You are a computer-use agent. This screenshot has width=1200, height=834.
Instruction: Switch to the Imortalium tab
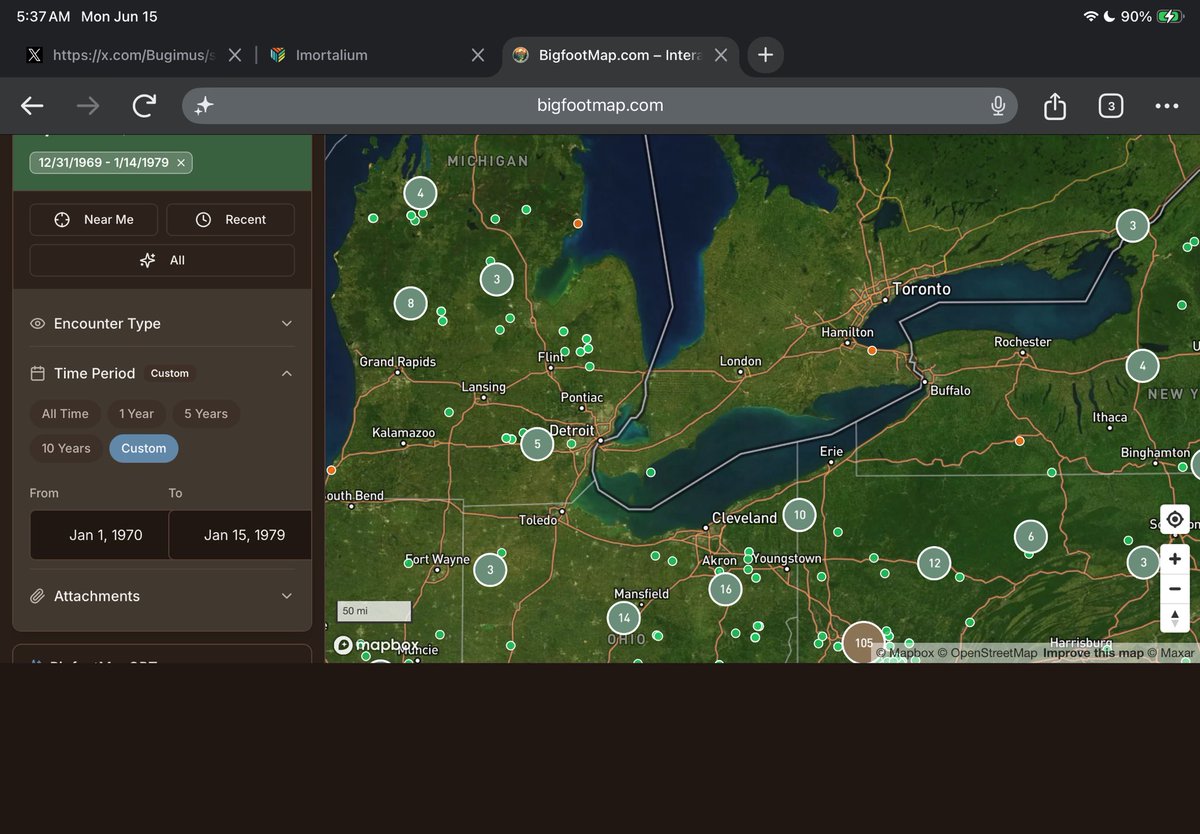tap(378, 55)
